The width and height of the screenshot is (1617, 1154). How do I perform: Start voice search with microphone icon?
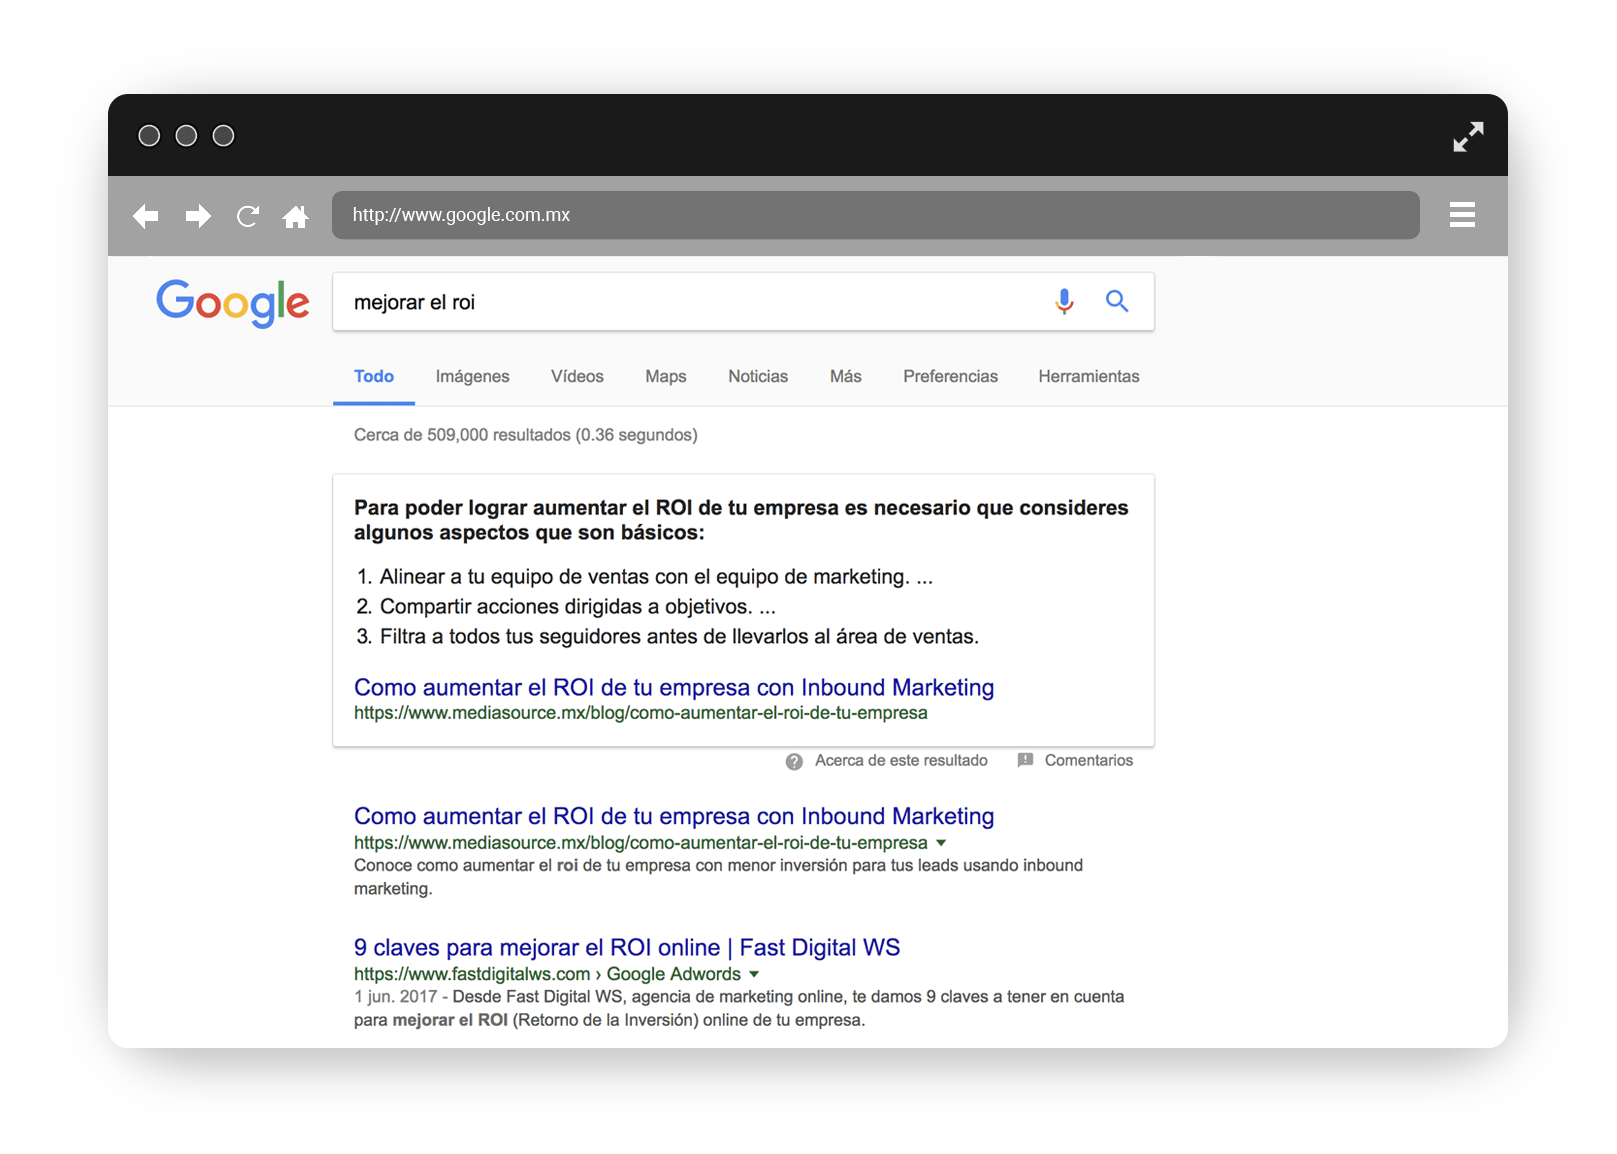(1064, 301)
